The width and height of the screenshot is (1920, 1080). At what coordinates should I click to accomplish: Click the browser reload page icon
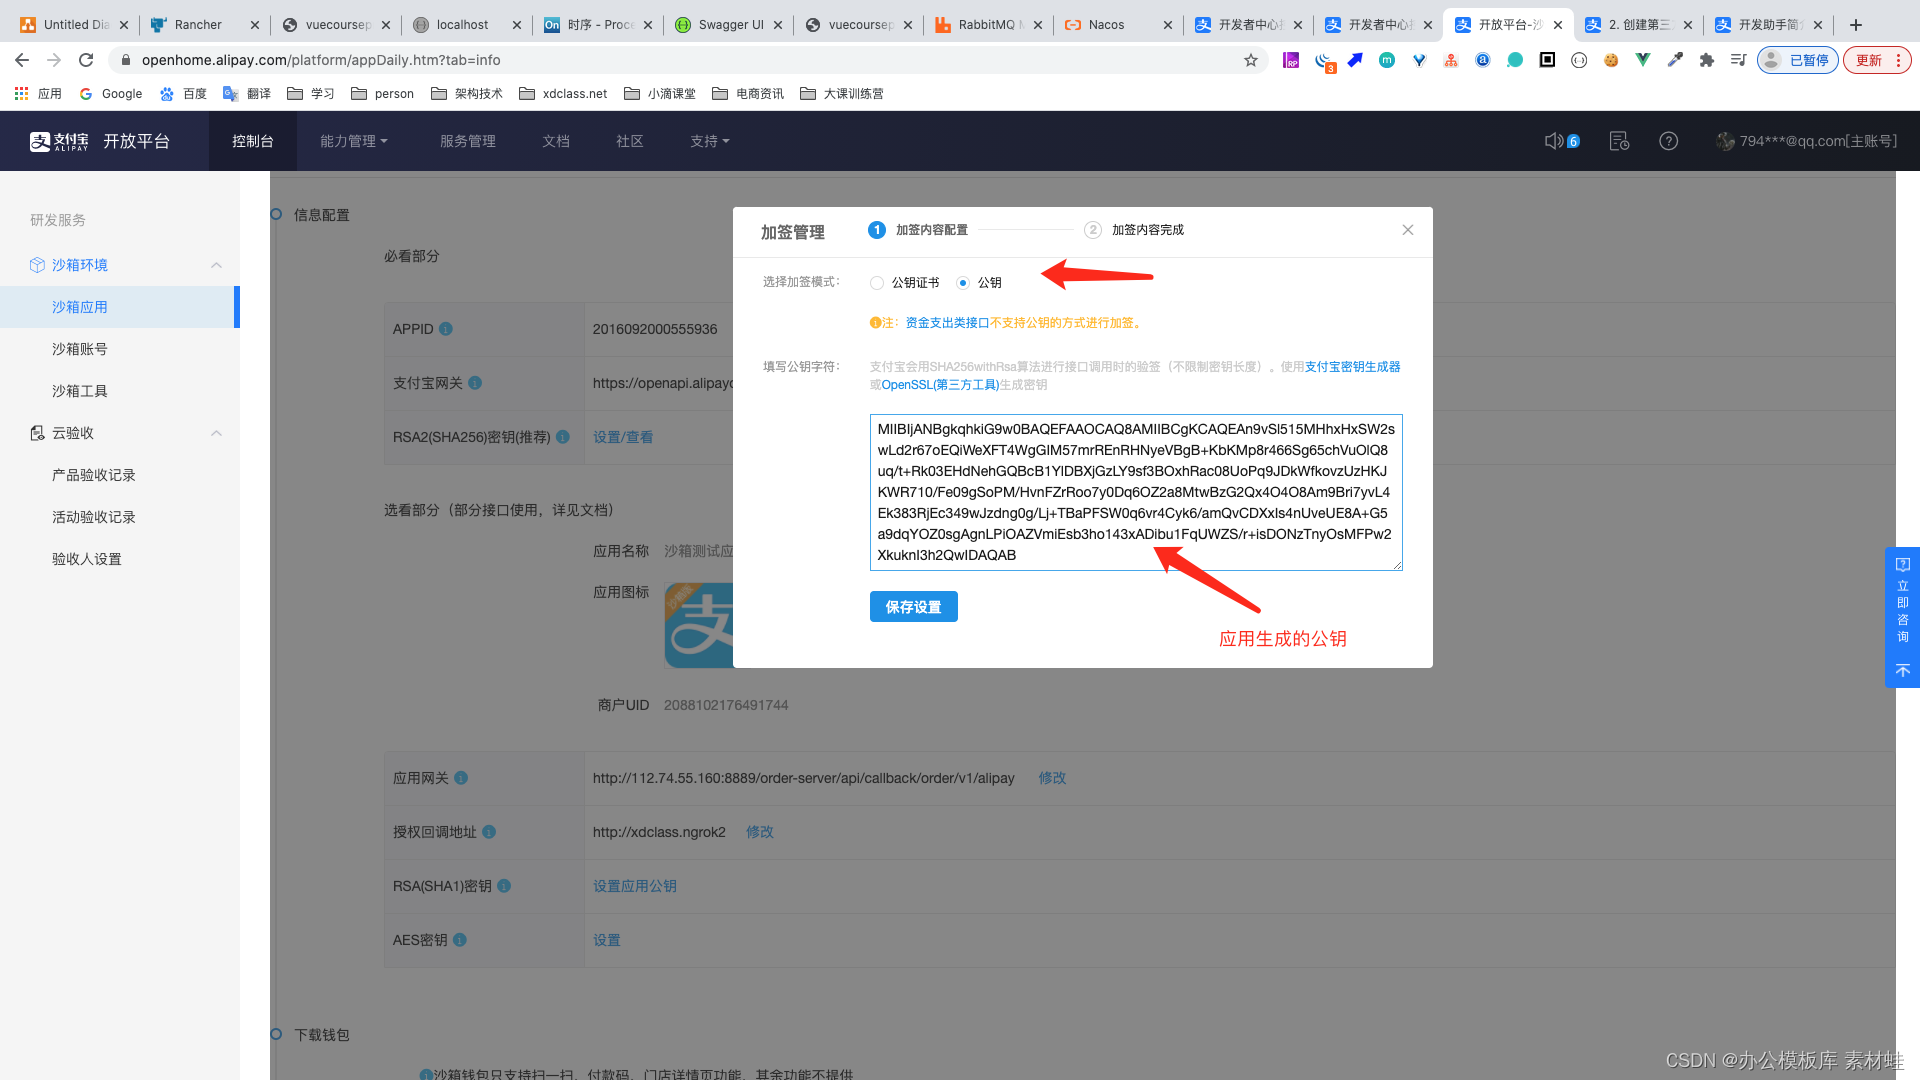pos(86,60)
